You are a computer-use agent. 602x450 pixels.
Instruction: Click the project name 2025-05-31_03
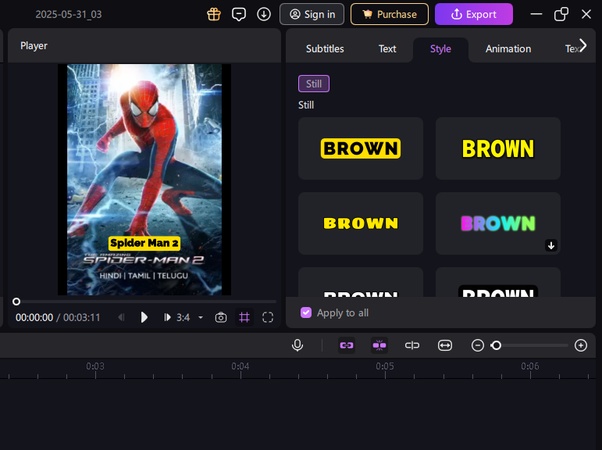coord(69,15)
